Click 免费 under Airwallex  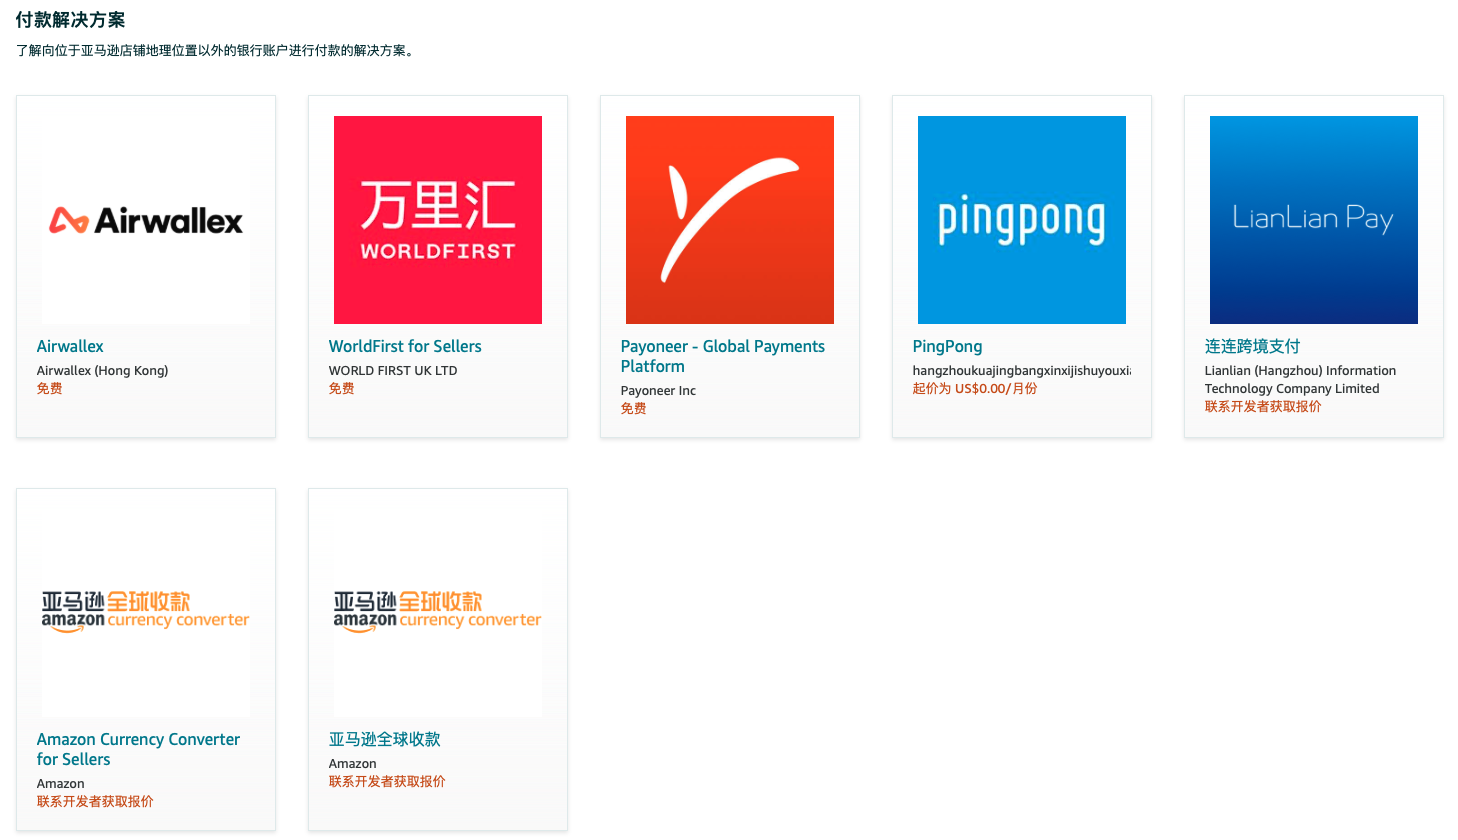[49, 388]
